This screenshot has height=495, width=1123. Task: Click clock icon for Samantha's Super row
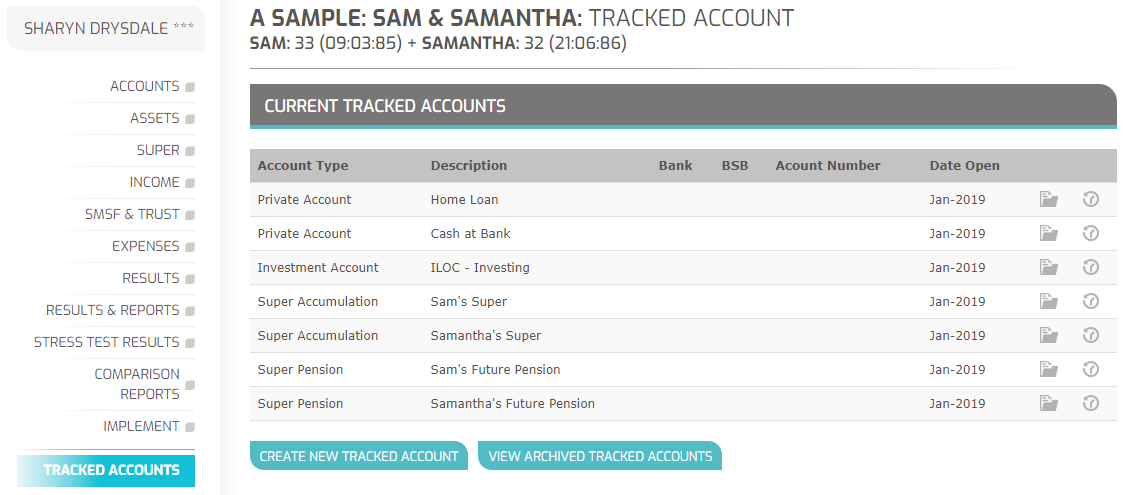tap(1090, 335)
